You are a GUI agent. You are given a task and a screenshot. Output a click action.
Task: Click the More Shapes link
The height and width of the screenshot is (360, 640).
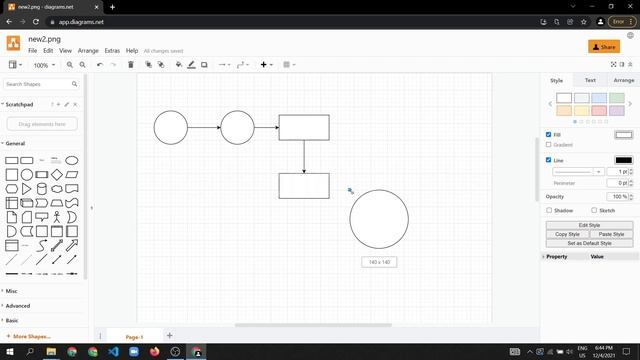28,336
